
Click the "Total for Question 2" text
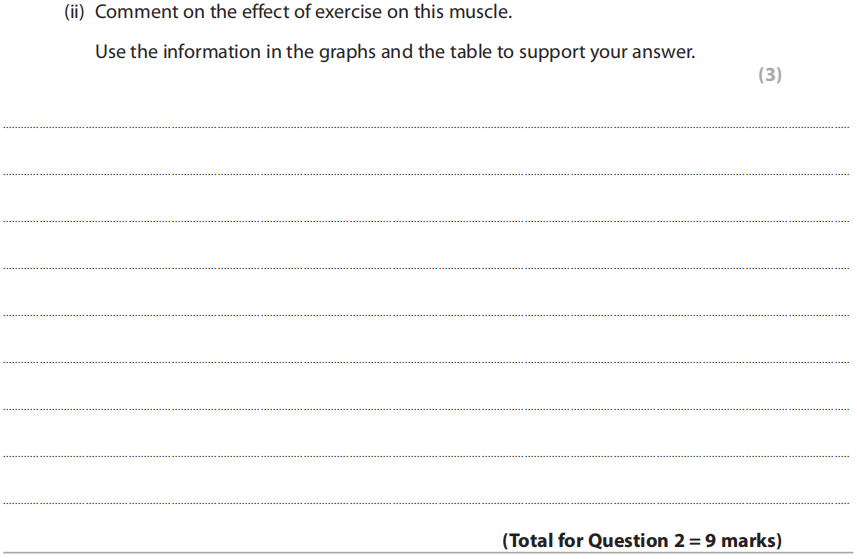[x=587, y=541]
